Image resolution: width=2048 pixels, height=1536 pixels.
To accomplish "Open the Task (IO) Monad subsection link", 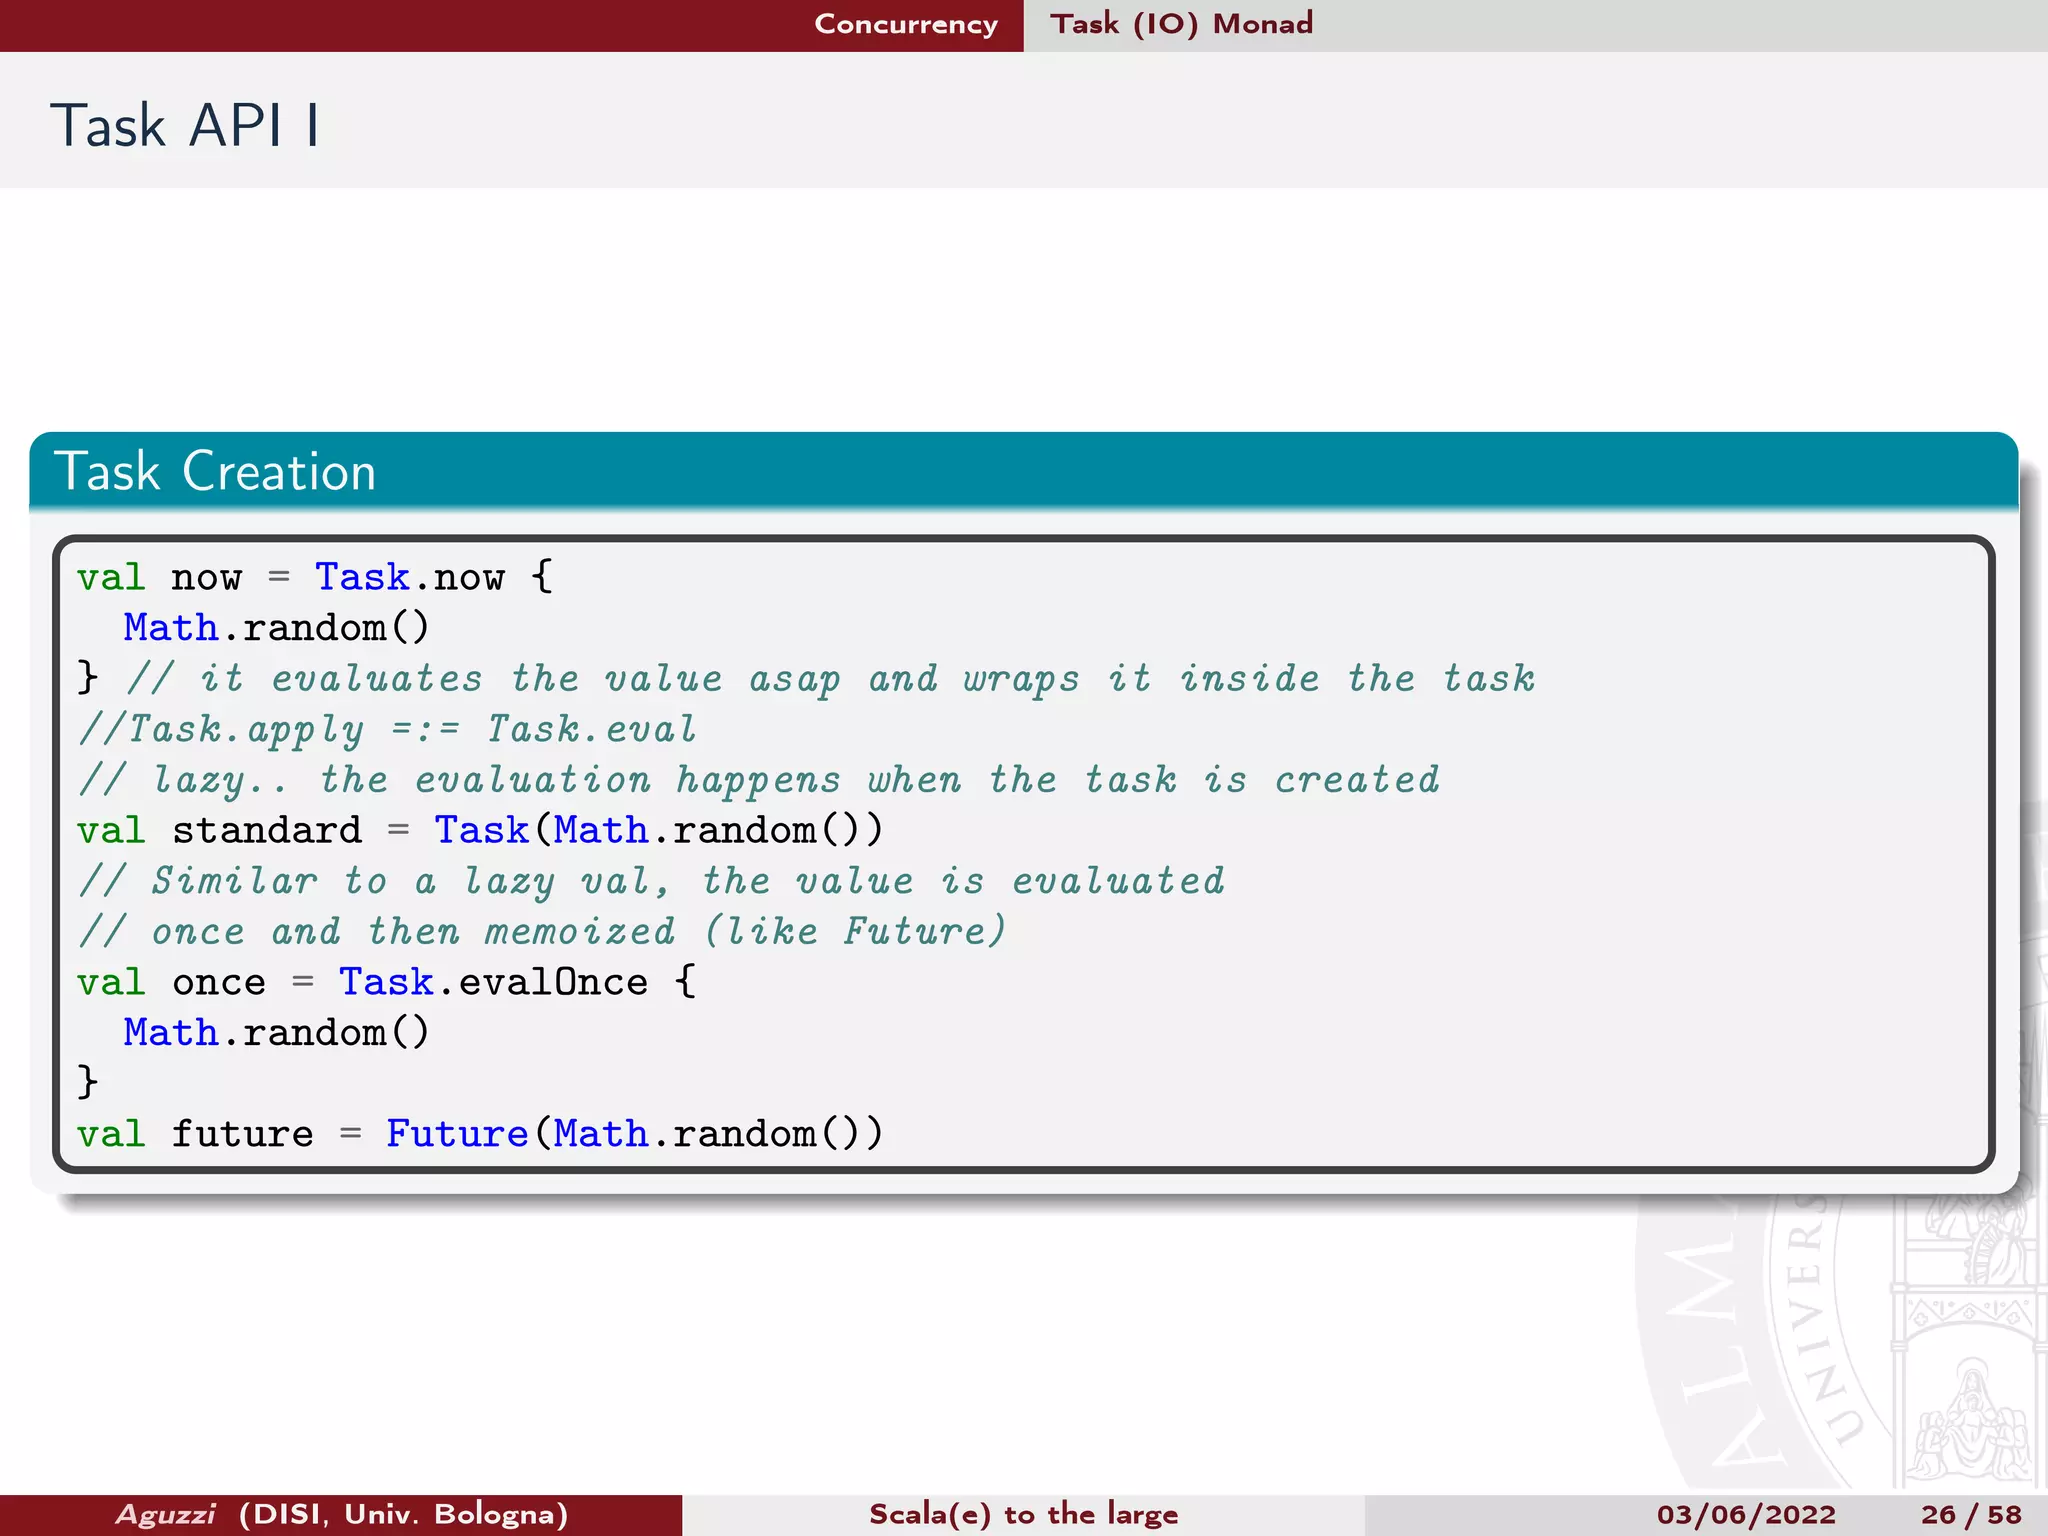I will click(x=1181, y=24).
